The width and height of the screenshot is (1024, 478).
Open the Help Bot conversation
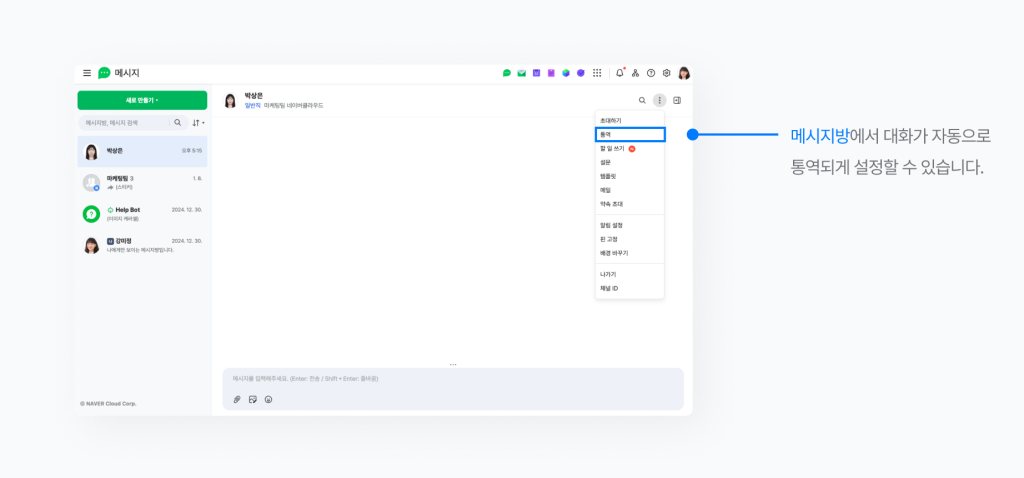[x=142, y=213]
